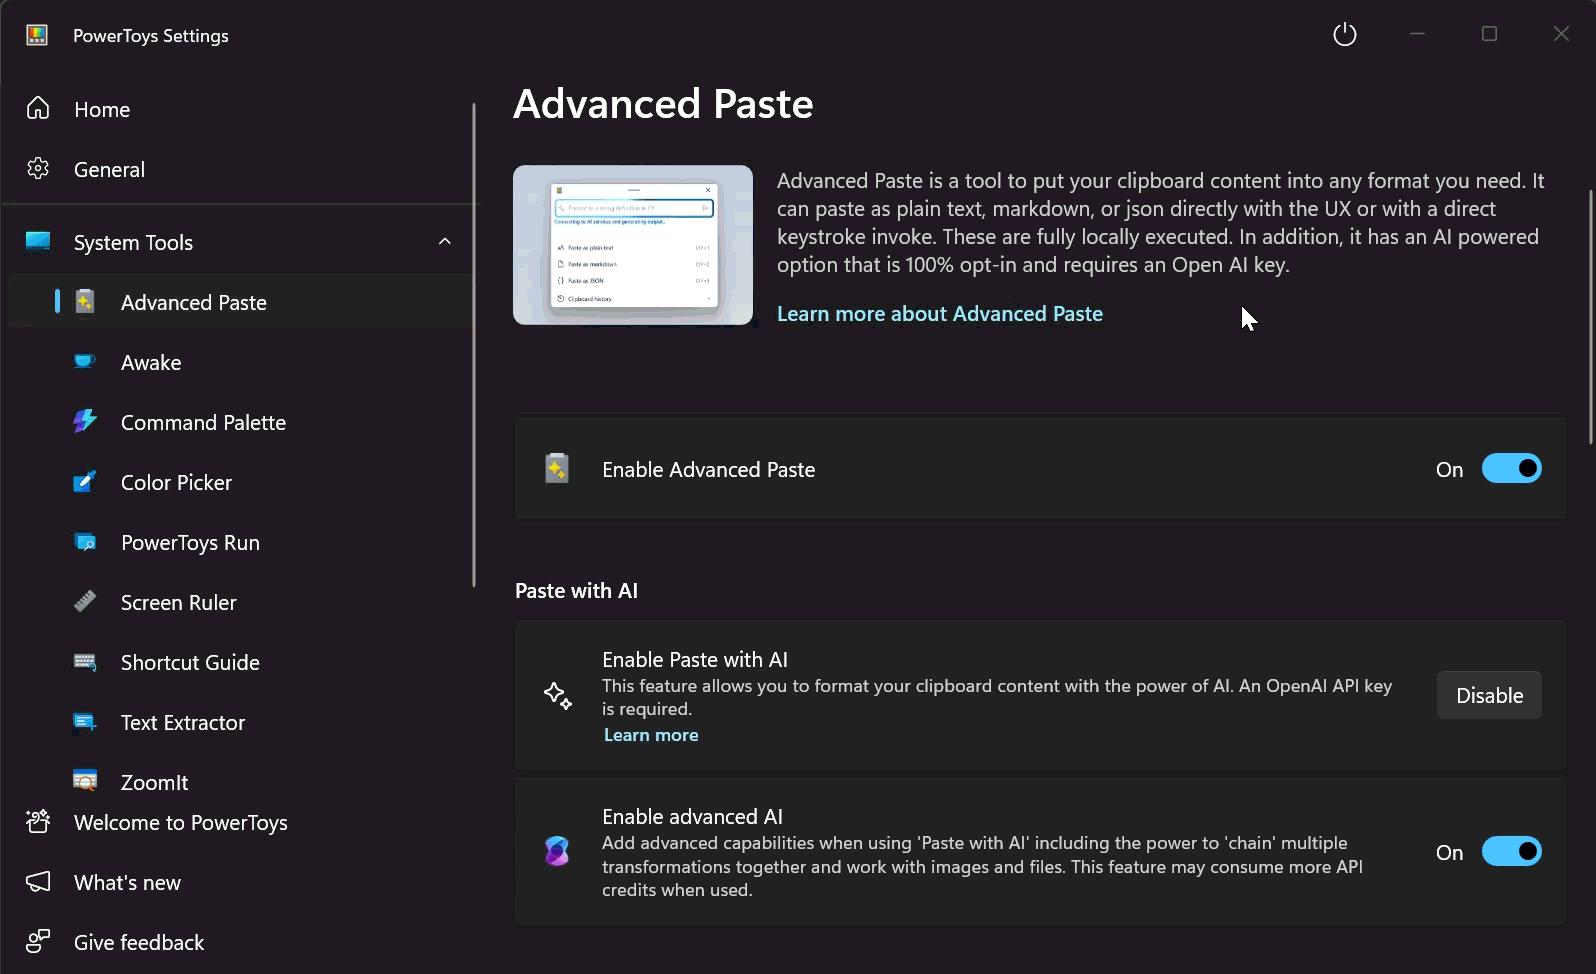
Task: Toggle the Enable advanced AI switch
Action: [x=1511, y=851]
